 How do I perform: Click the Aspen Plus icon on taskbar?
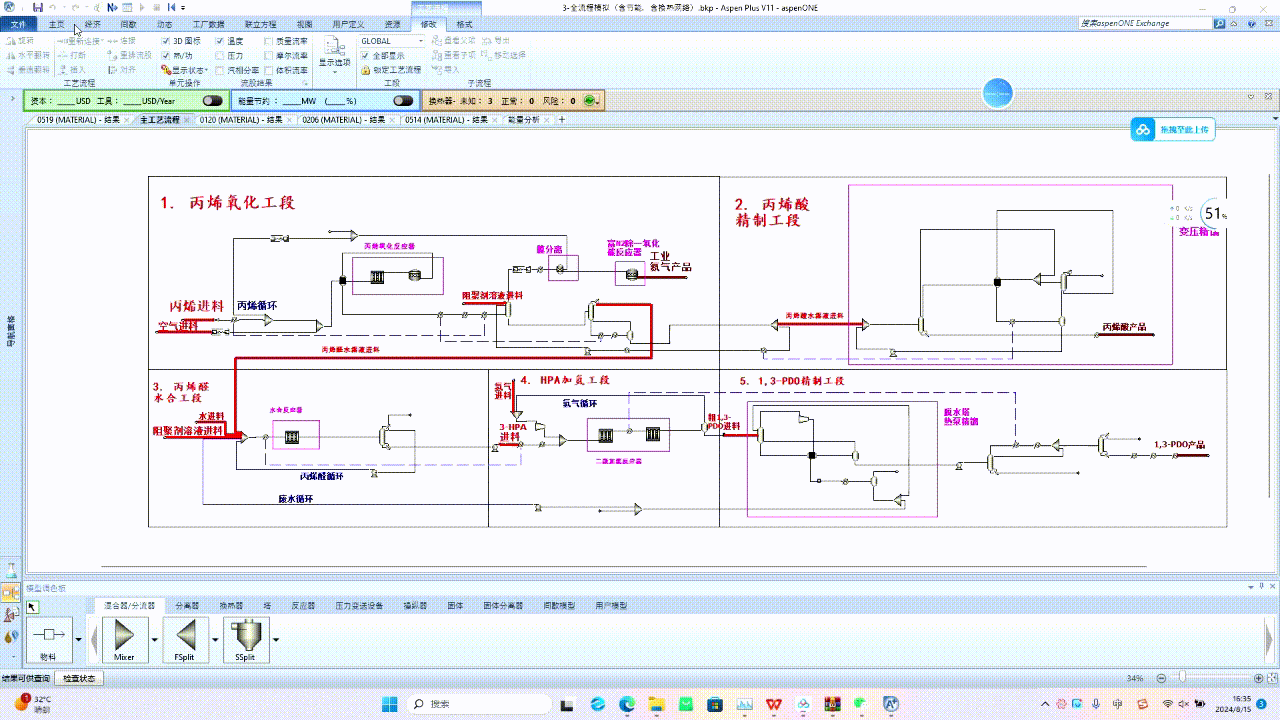click(892, 704)
